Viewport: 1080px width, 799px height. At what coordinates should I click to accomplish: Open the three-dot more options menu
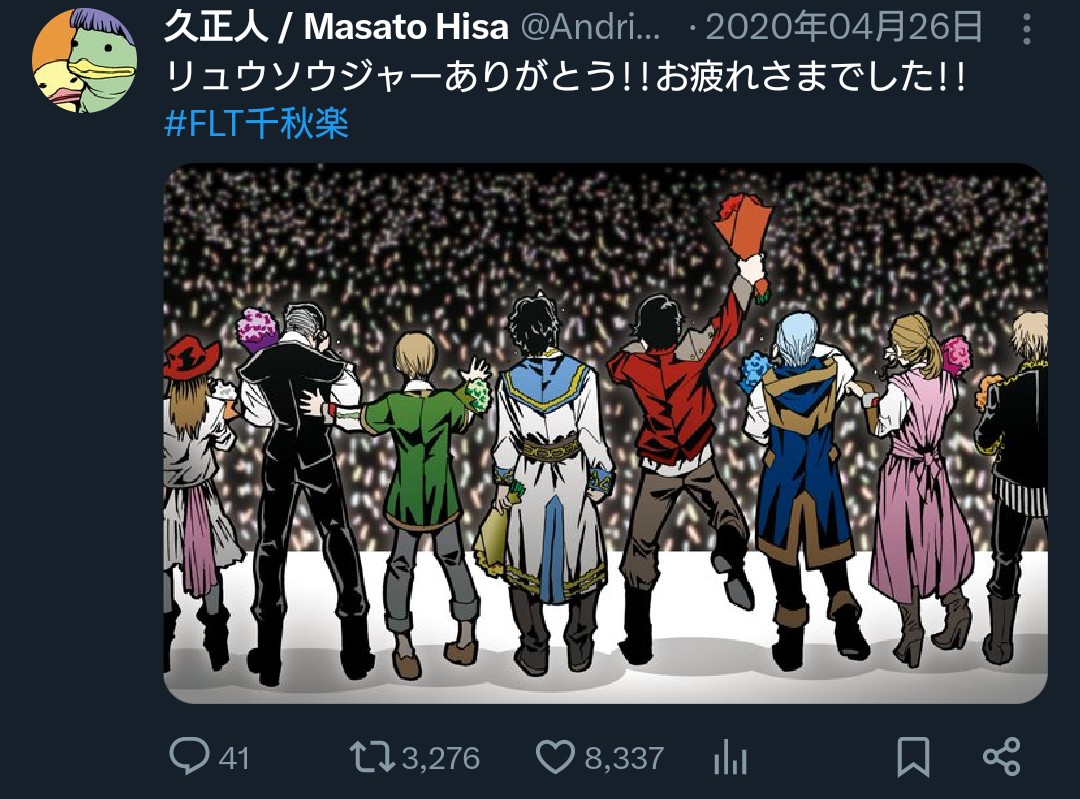(x=1026, y=30)
